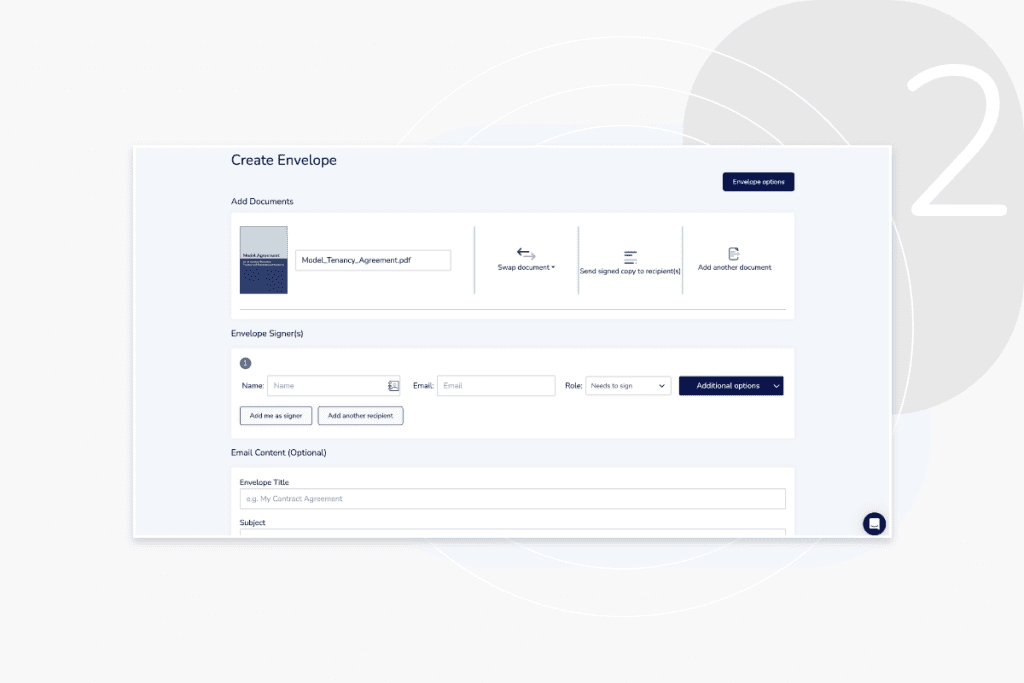Click Add me as signer
The height and width of the screenshot is (683, 1024).
(x=276, y=416)
